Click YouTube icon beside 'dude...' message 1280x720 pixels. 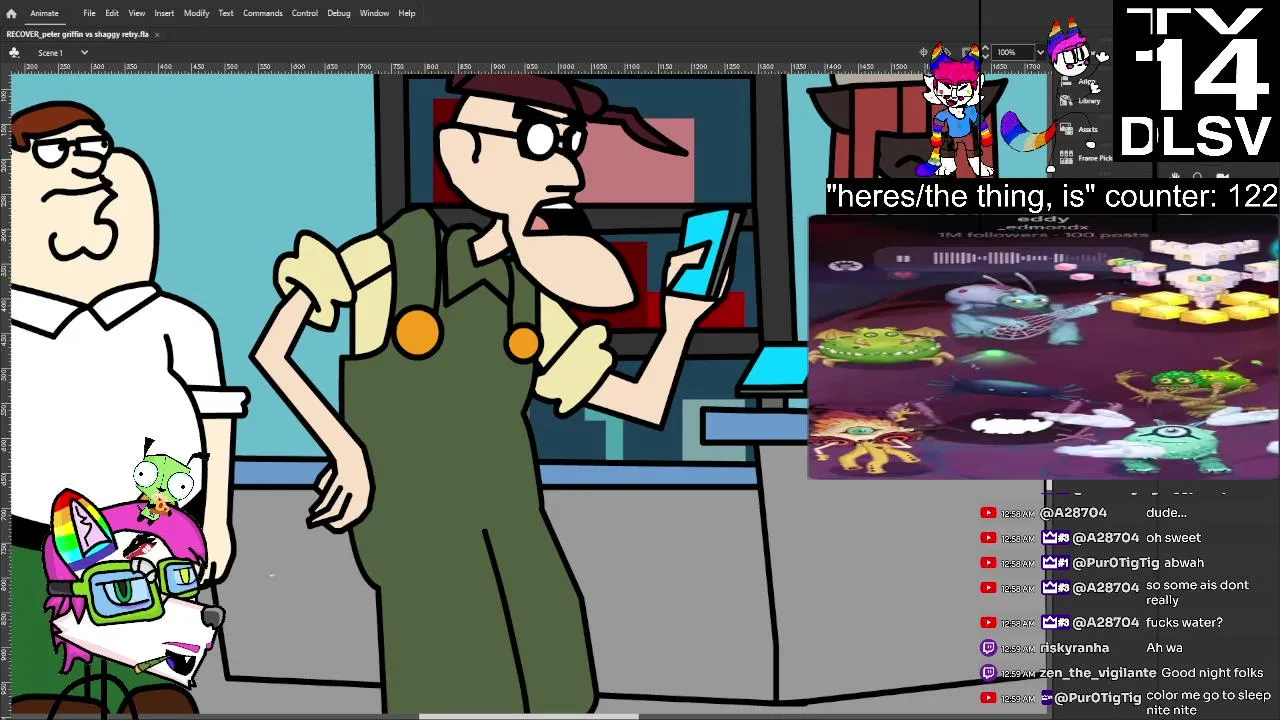point(988,513)
